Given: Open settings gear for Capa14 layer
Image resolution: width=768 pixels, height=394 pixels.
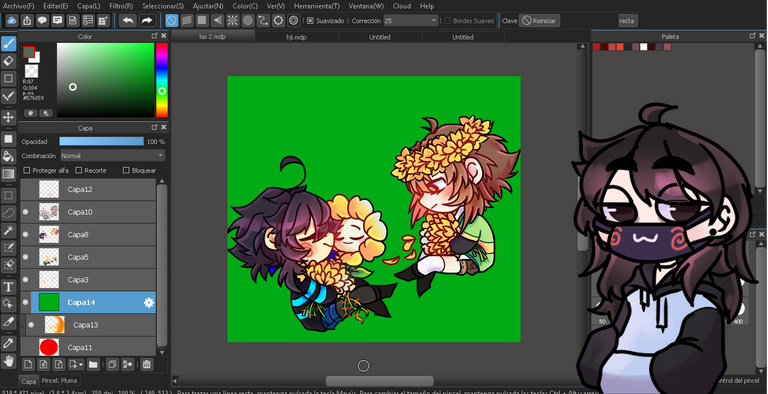Looking at the screenshot, I should [x=149, y=303].
